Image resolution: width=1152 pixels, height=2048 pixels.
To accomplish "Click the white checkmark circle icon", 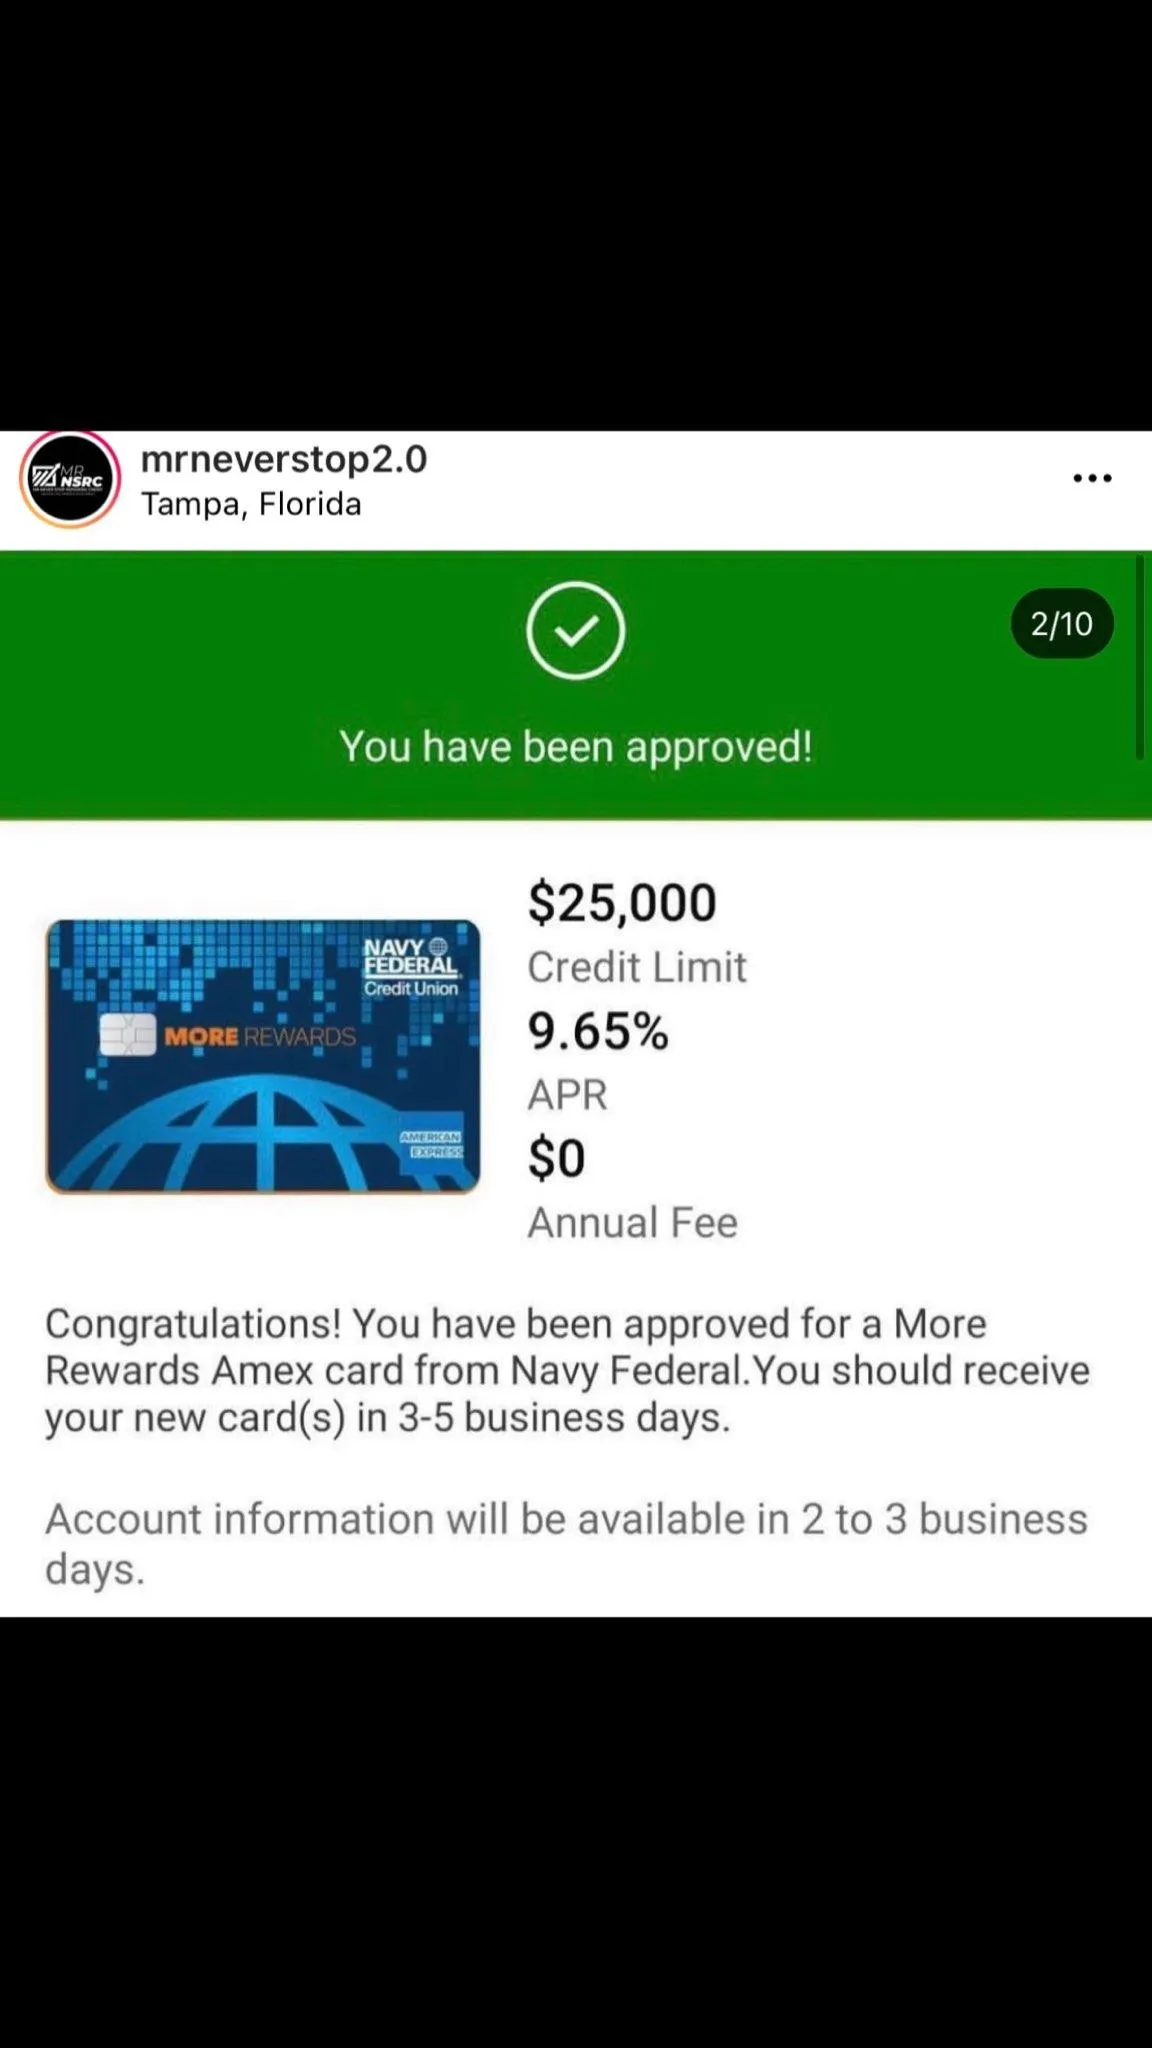I will pyautogui.click(x=576, y=631).
